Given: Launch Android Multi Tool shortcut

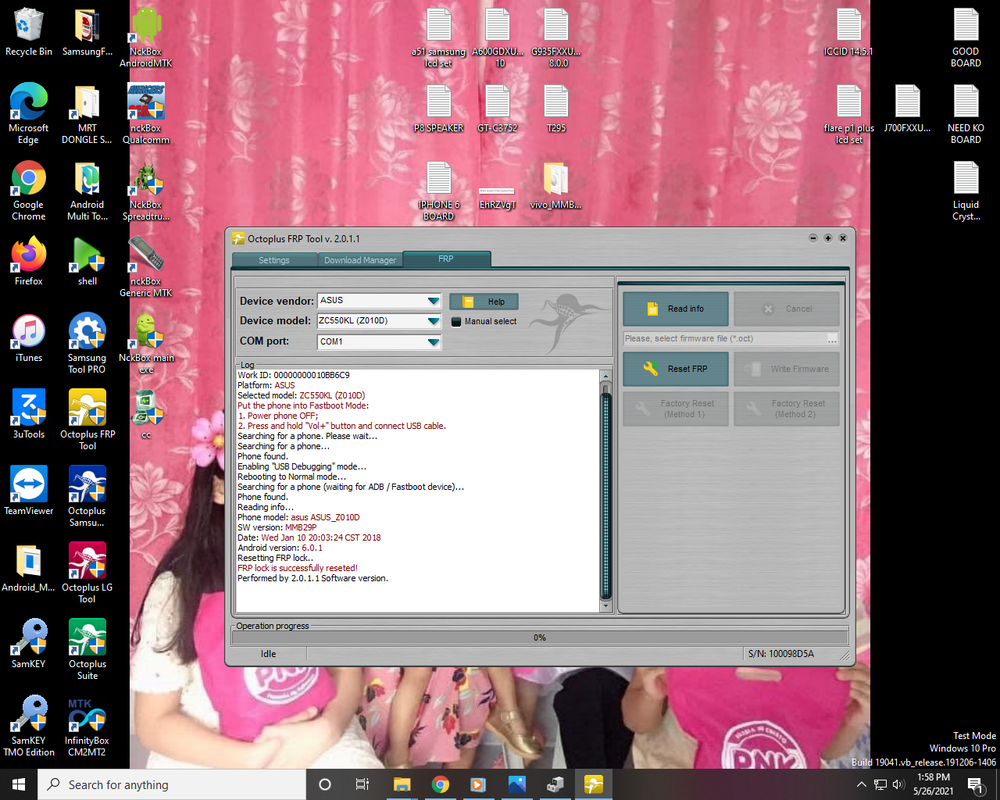Looking at the screenshot, I should point(87,190).
